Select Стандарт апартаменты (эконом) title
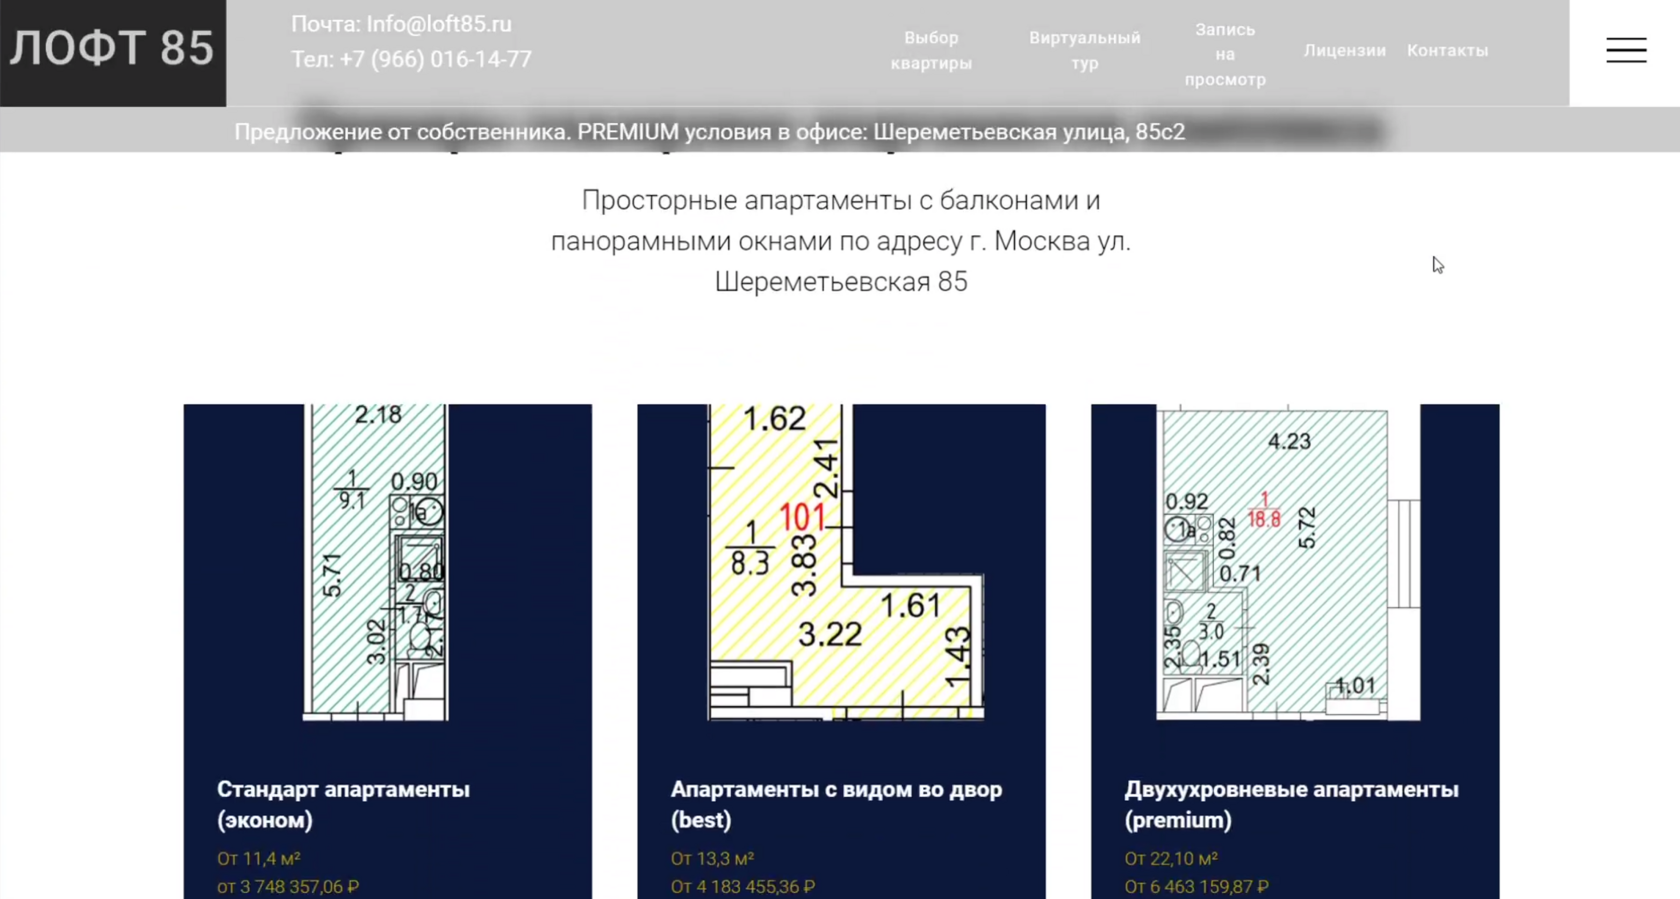Screen dimensions: 1680x899 click(x=343, y=804)
